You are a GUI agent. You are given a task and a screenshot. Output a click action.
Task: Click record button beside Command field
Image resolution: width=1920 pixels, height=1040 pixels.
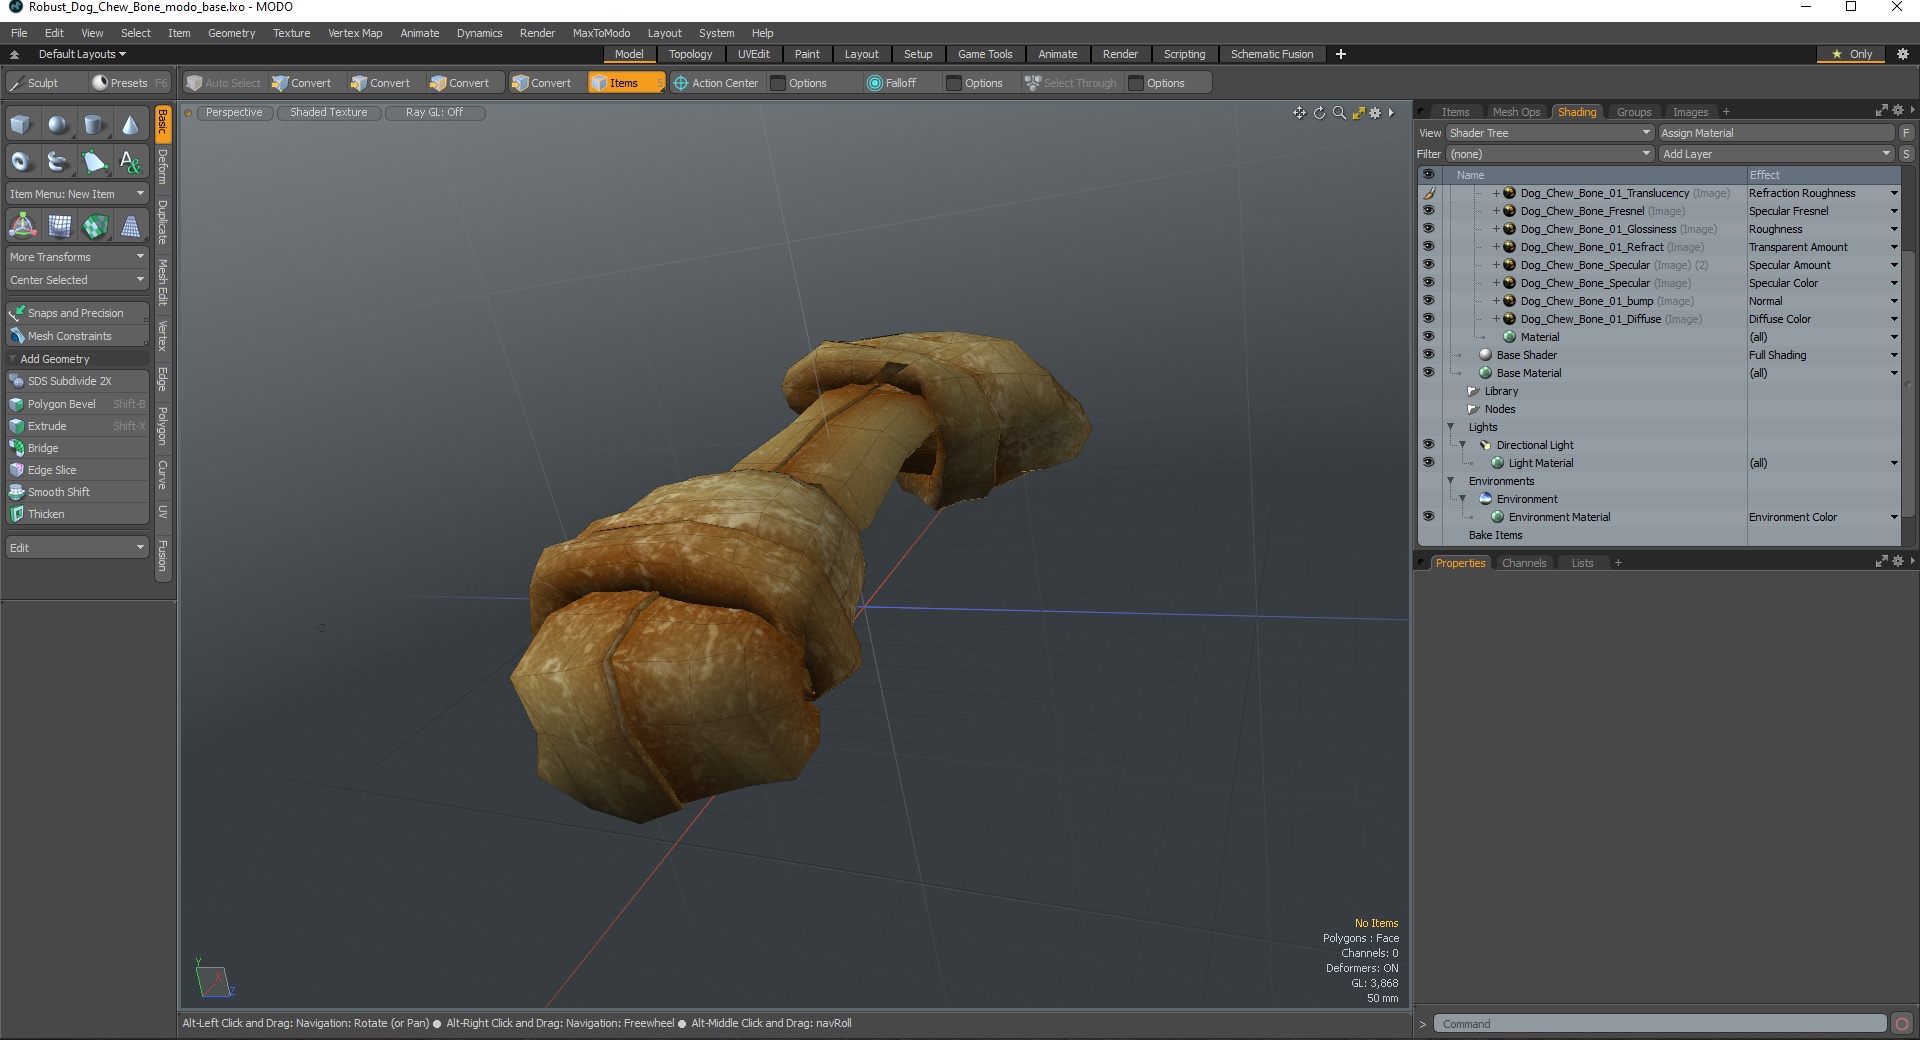point(1902,1023)
